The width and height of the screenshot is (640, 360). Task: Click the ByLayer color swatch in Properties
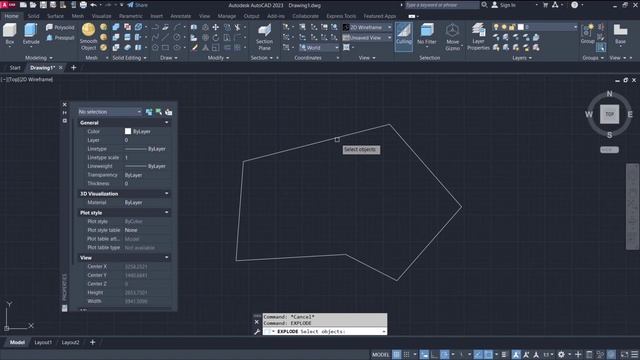click(x=128, y=131)
